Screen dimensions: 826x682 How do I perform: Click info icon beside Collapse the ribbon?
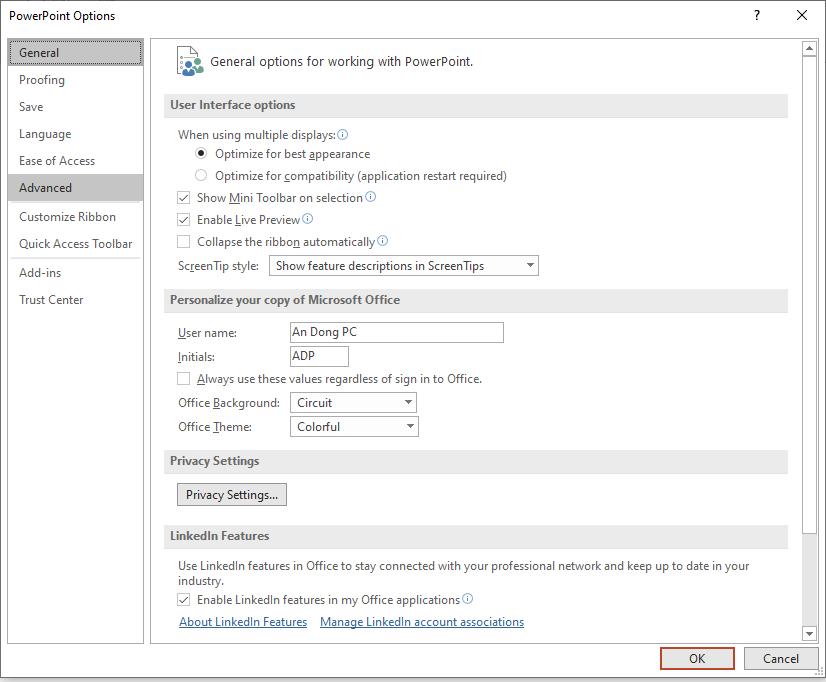point(383,241)
